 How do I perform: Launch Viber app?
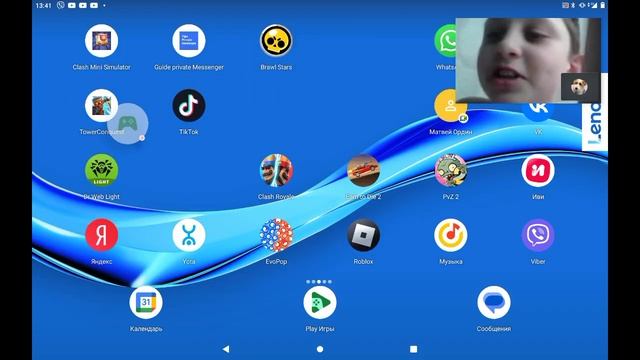[x=538, y=235]
